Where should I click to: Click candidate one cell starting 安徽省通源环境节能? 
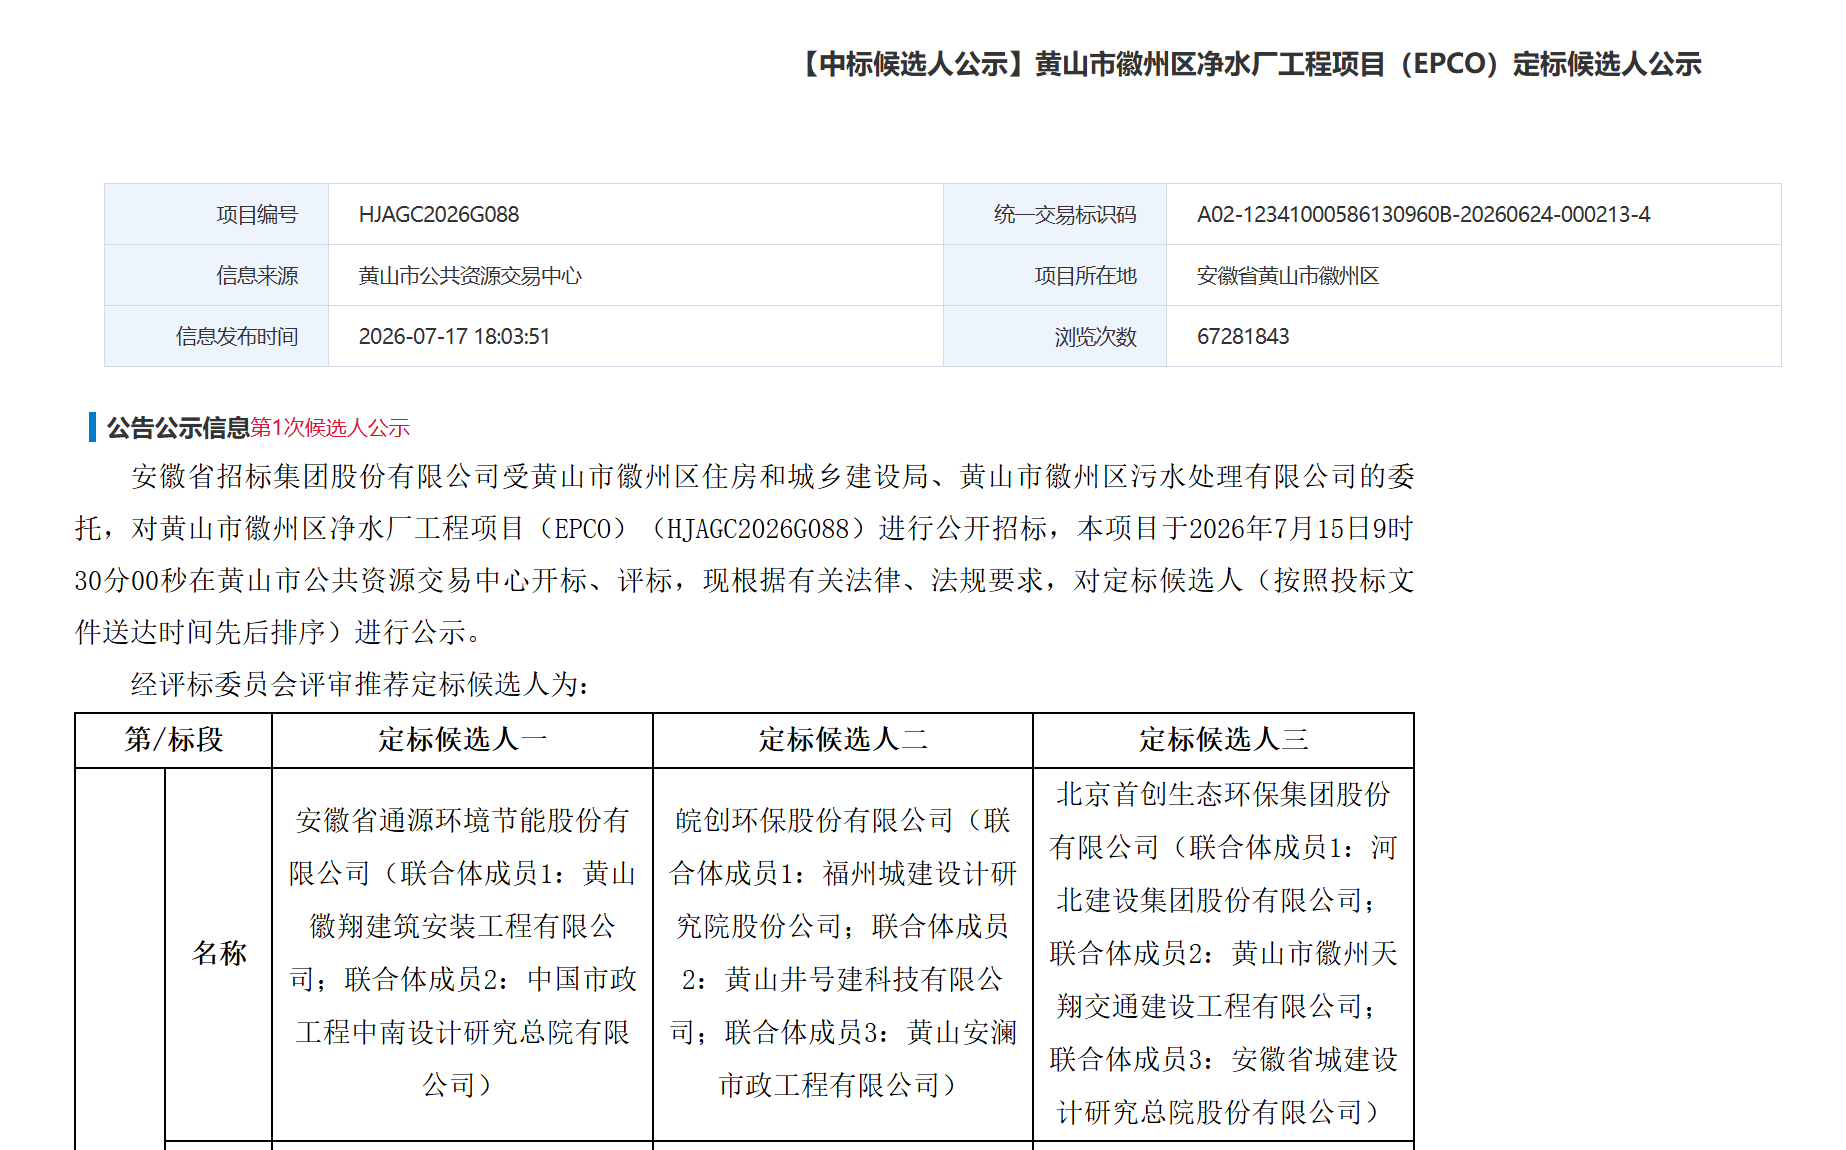(462, 953)
